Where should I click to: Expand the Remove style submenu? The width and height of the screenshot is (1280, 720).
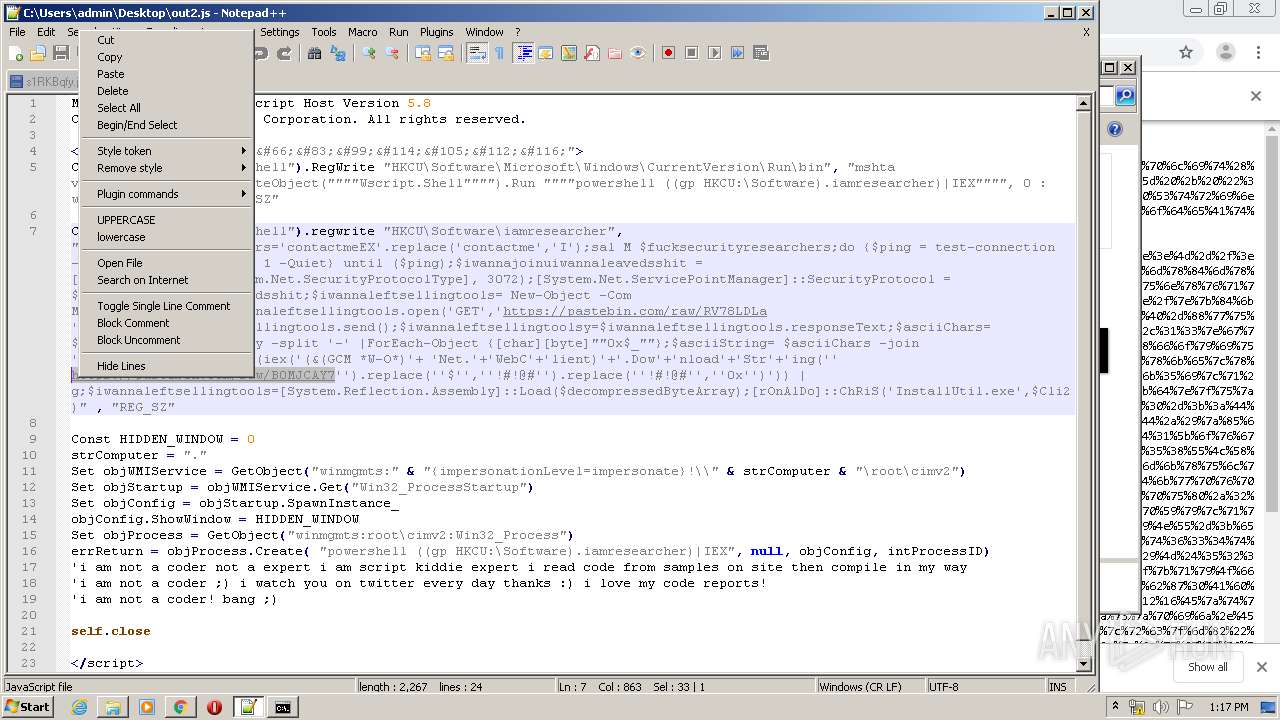pos(166,168)
